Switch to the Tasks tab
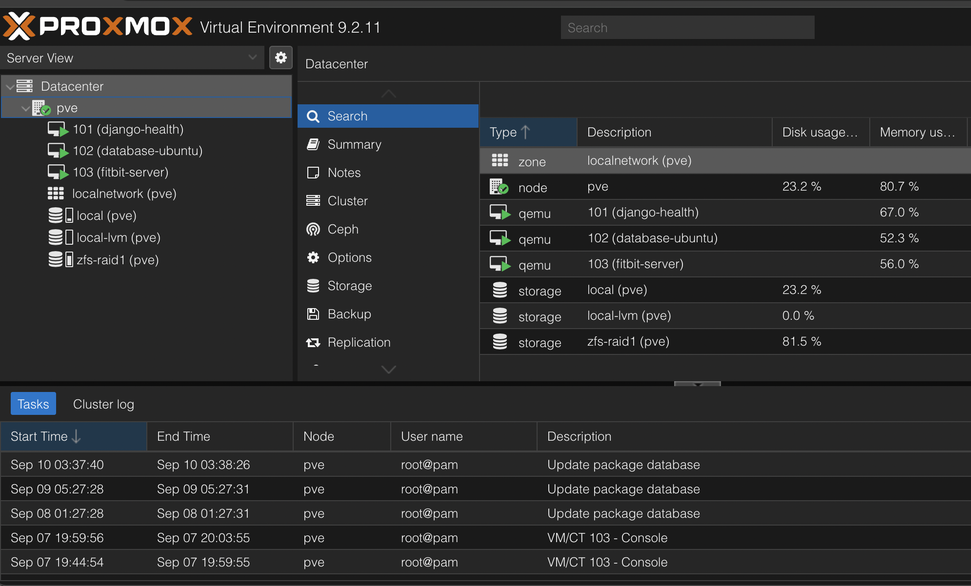This screenshot has height=586, width=971. point(33,404)
